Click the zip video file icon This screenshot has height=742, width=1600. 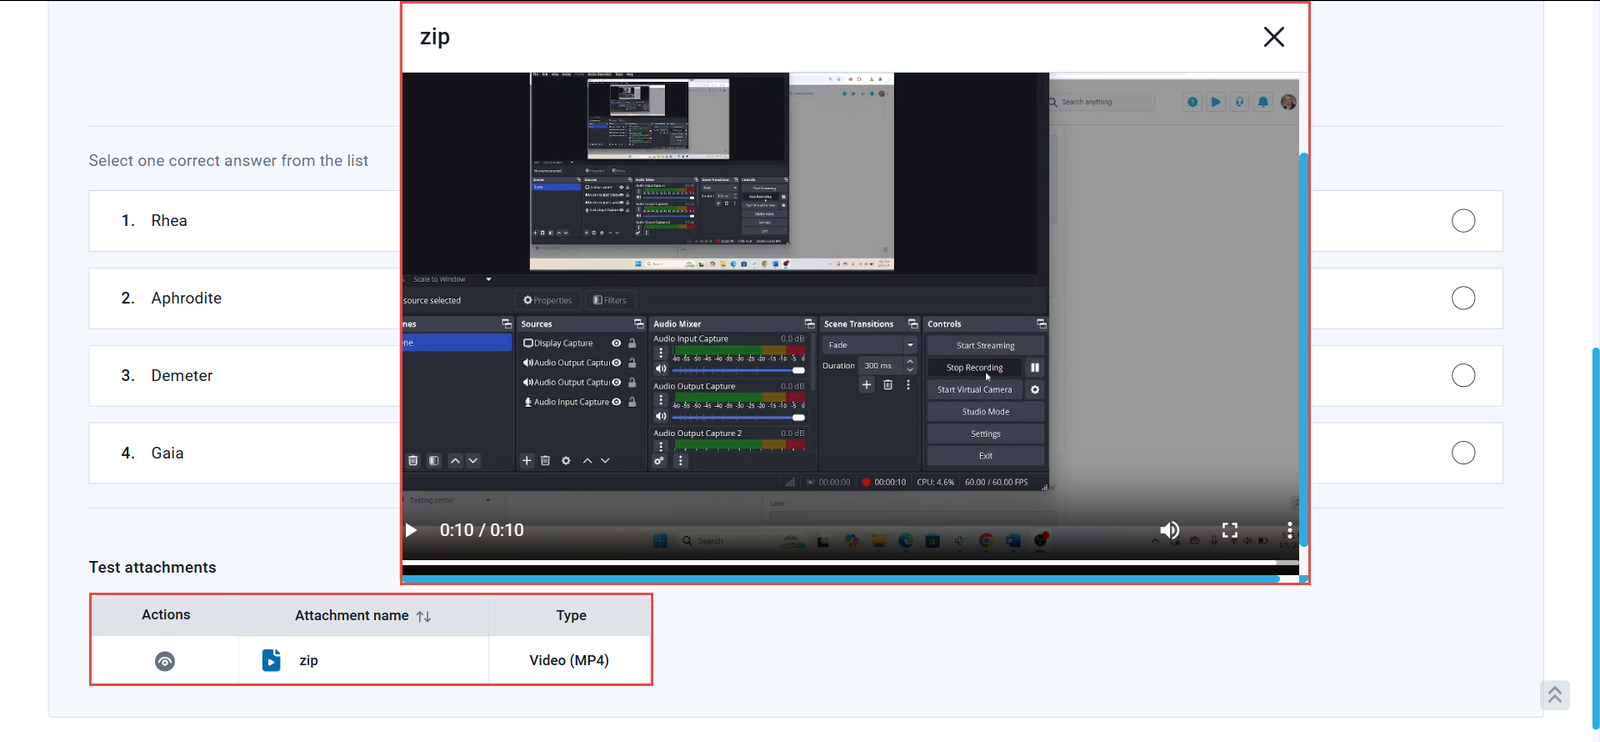[x=271, y=660]
